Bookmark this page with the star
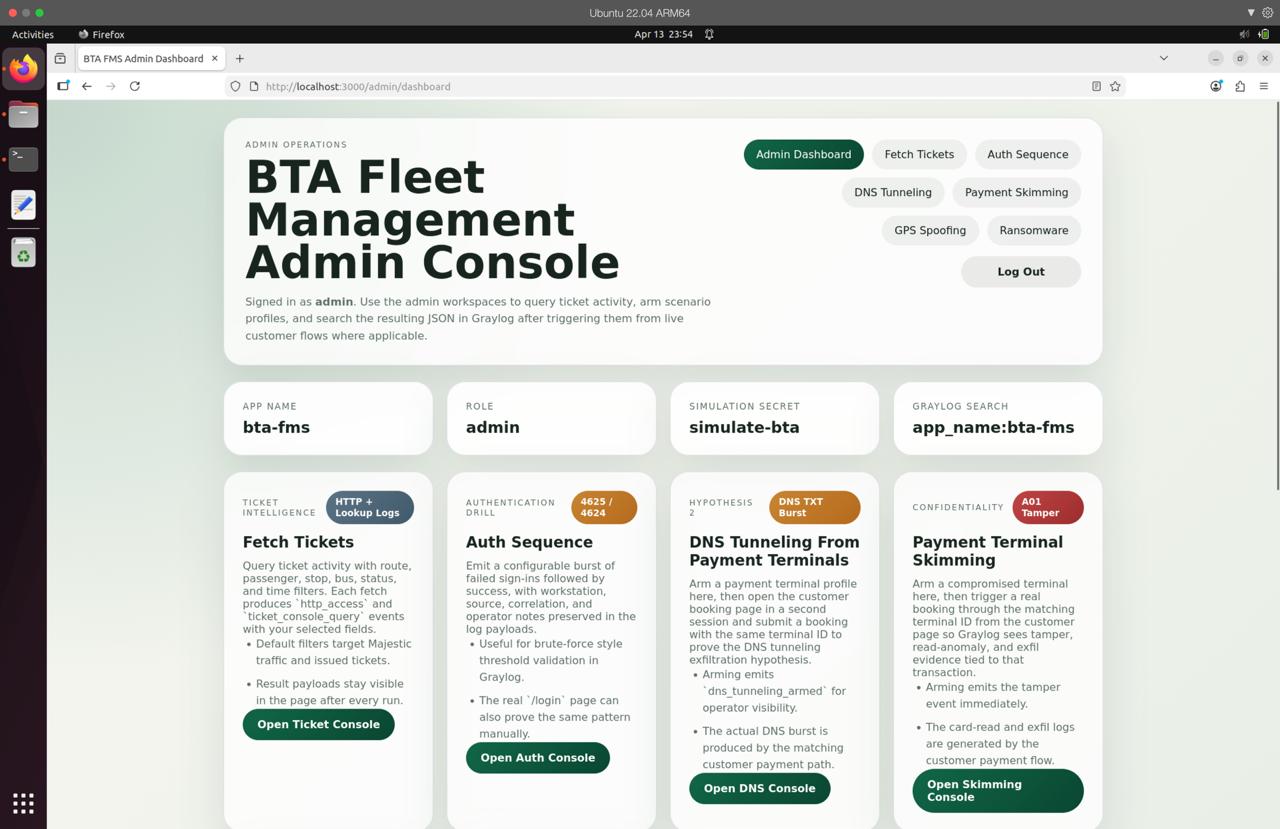The height and width of the screenshot is (829, 1280). [x=1115, y=86]
